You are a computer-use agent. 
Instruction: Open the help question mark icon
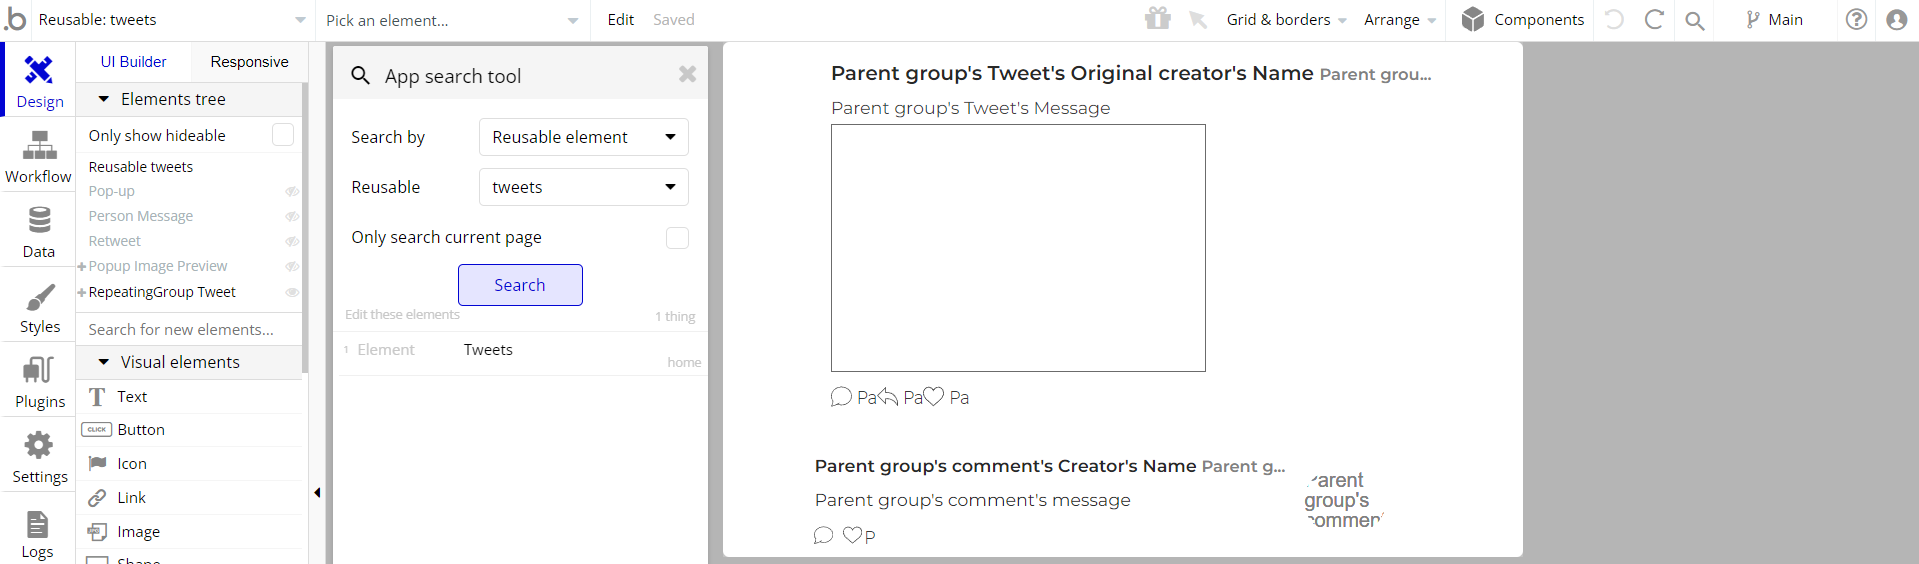click(1856, 20)
